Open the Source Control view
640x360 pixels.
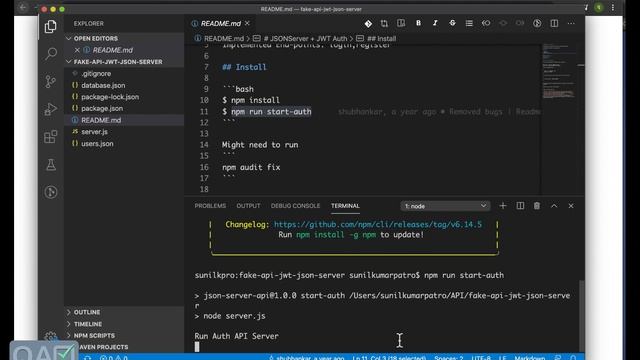(x=51, y=81)
